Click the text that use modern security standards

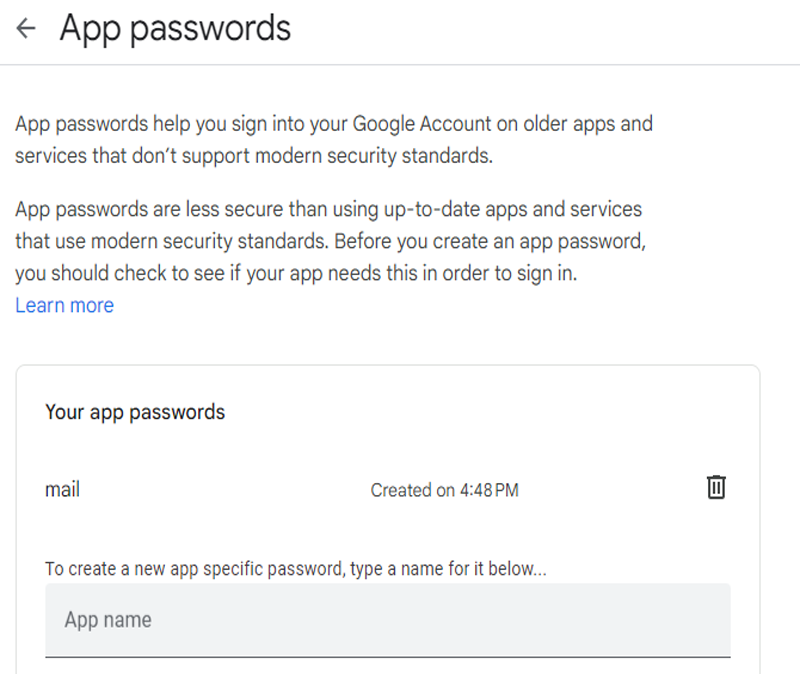pyautogui.click(x=172, y=241)
